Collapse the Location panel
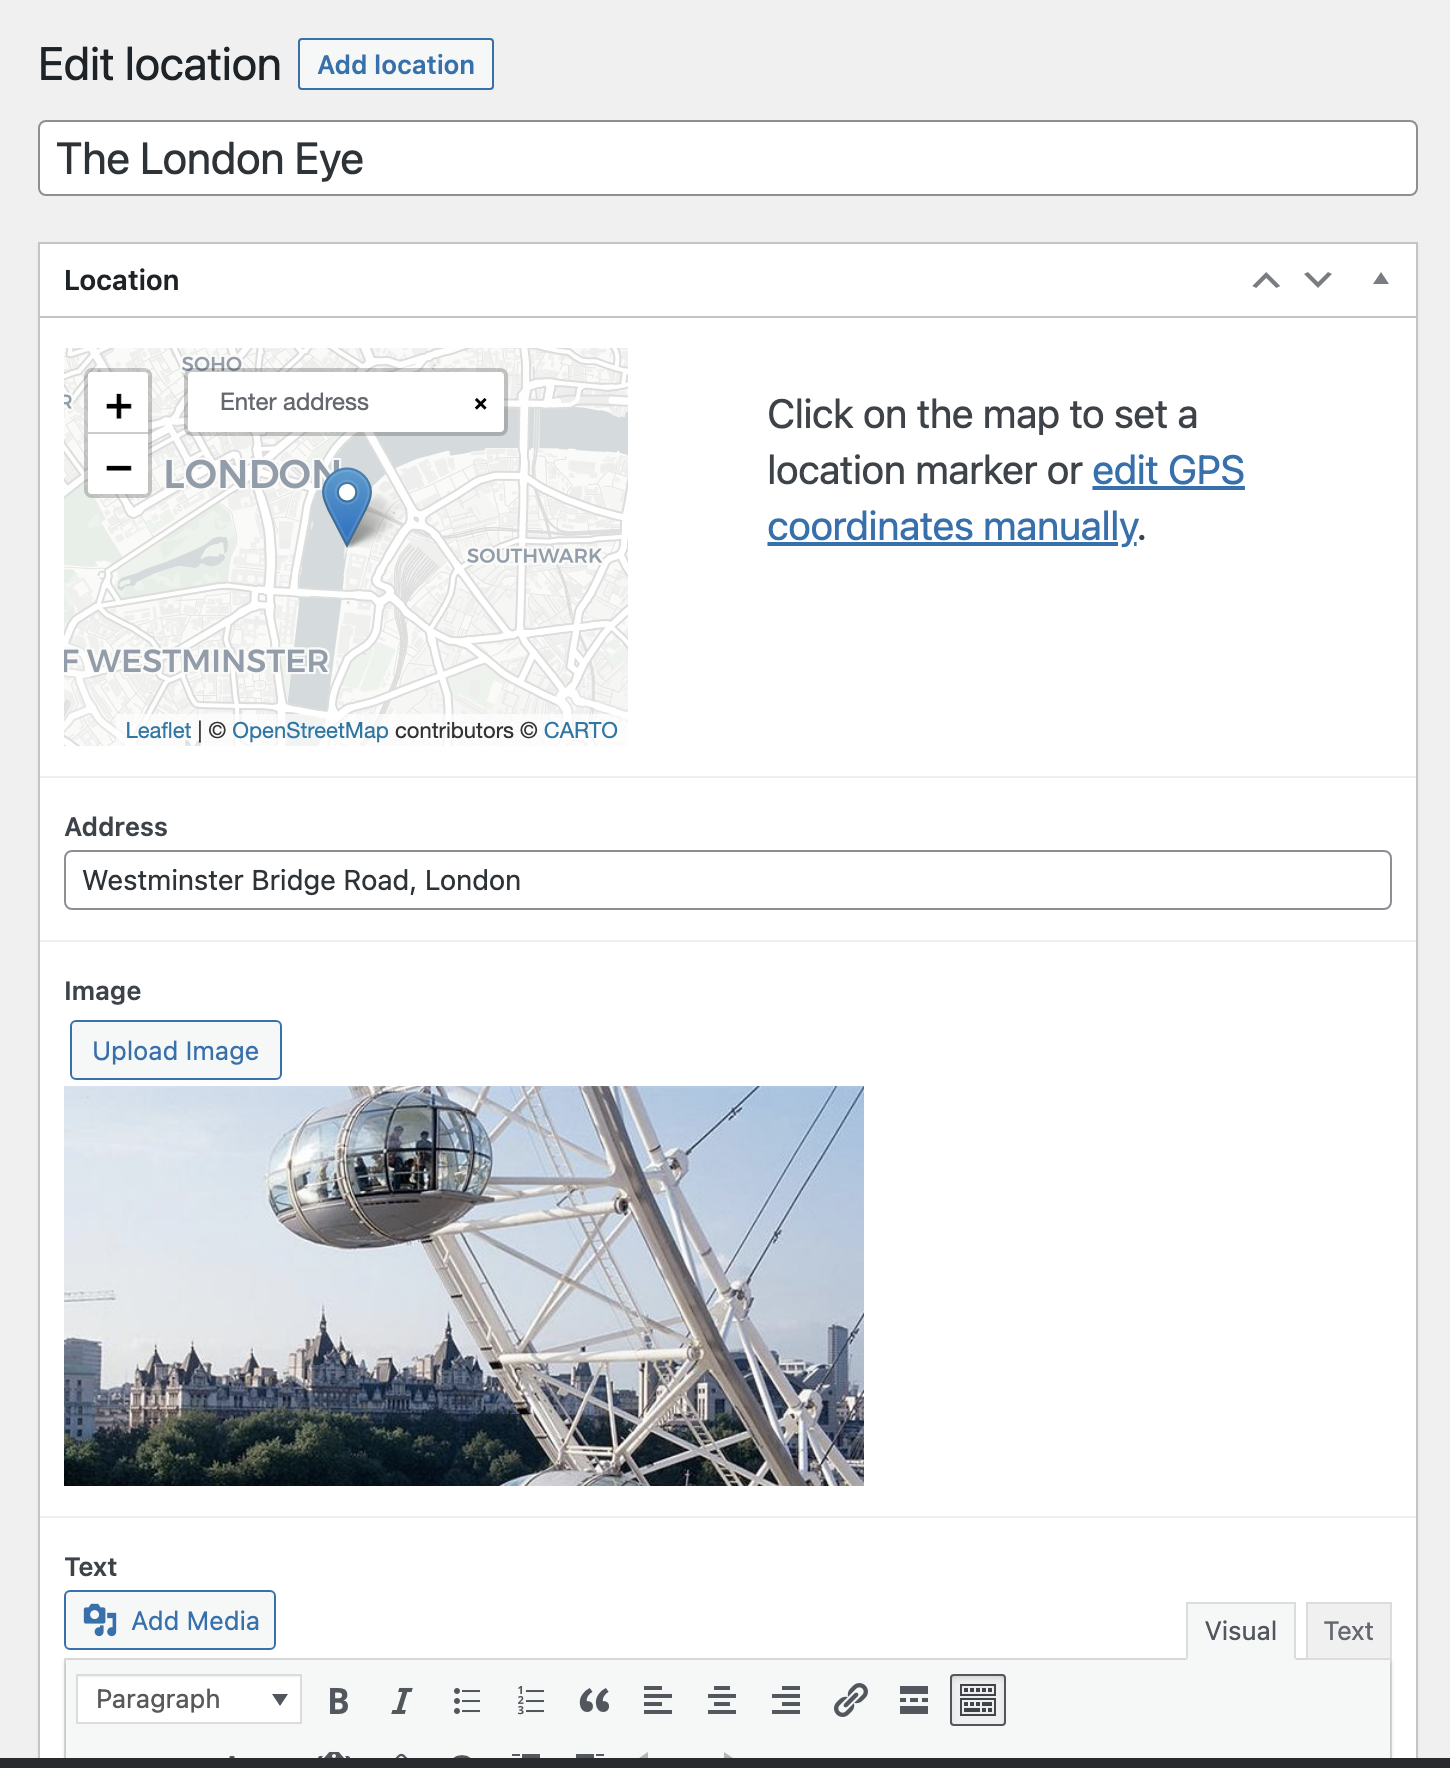 1381,280
